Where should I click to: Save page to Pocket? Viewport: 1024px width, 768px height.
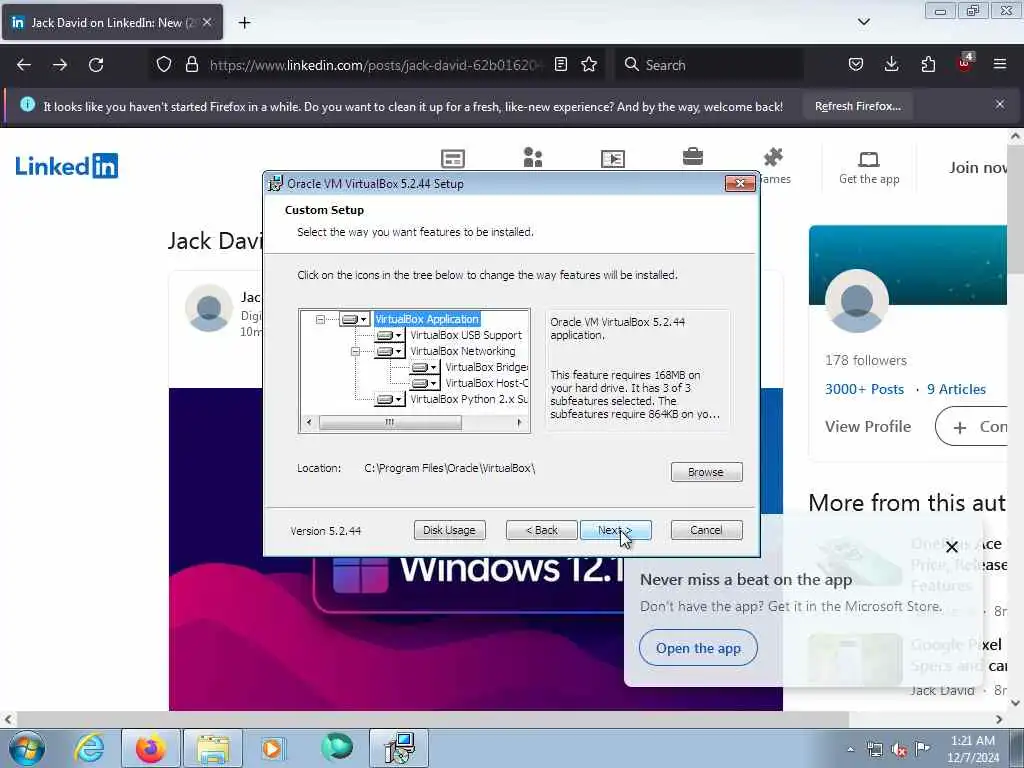pyautogui.click(x=856, y=65)
